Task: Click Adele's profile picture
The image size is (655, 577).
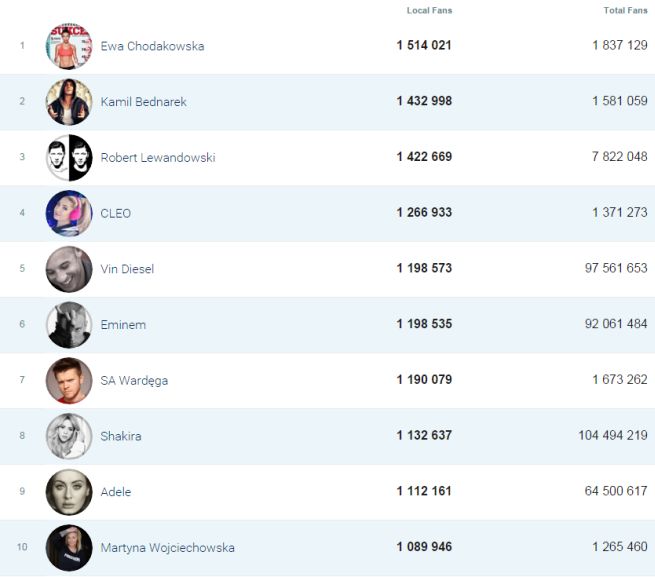Action: (x=69, y=492)
